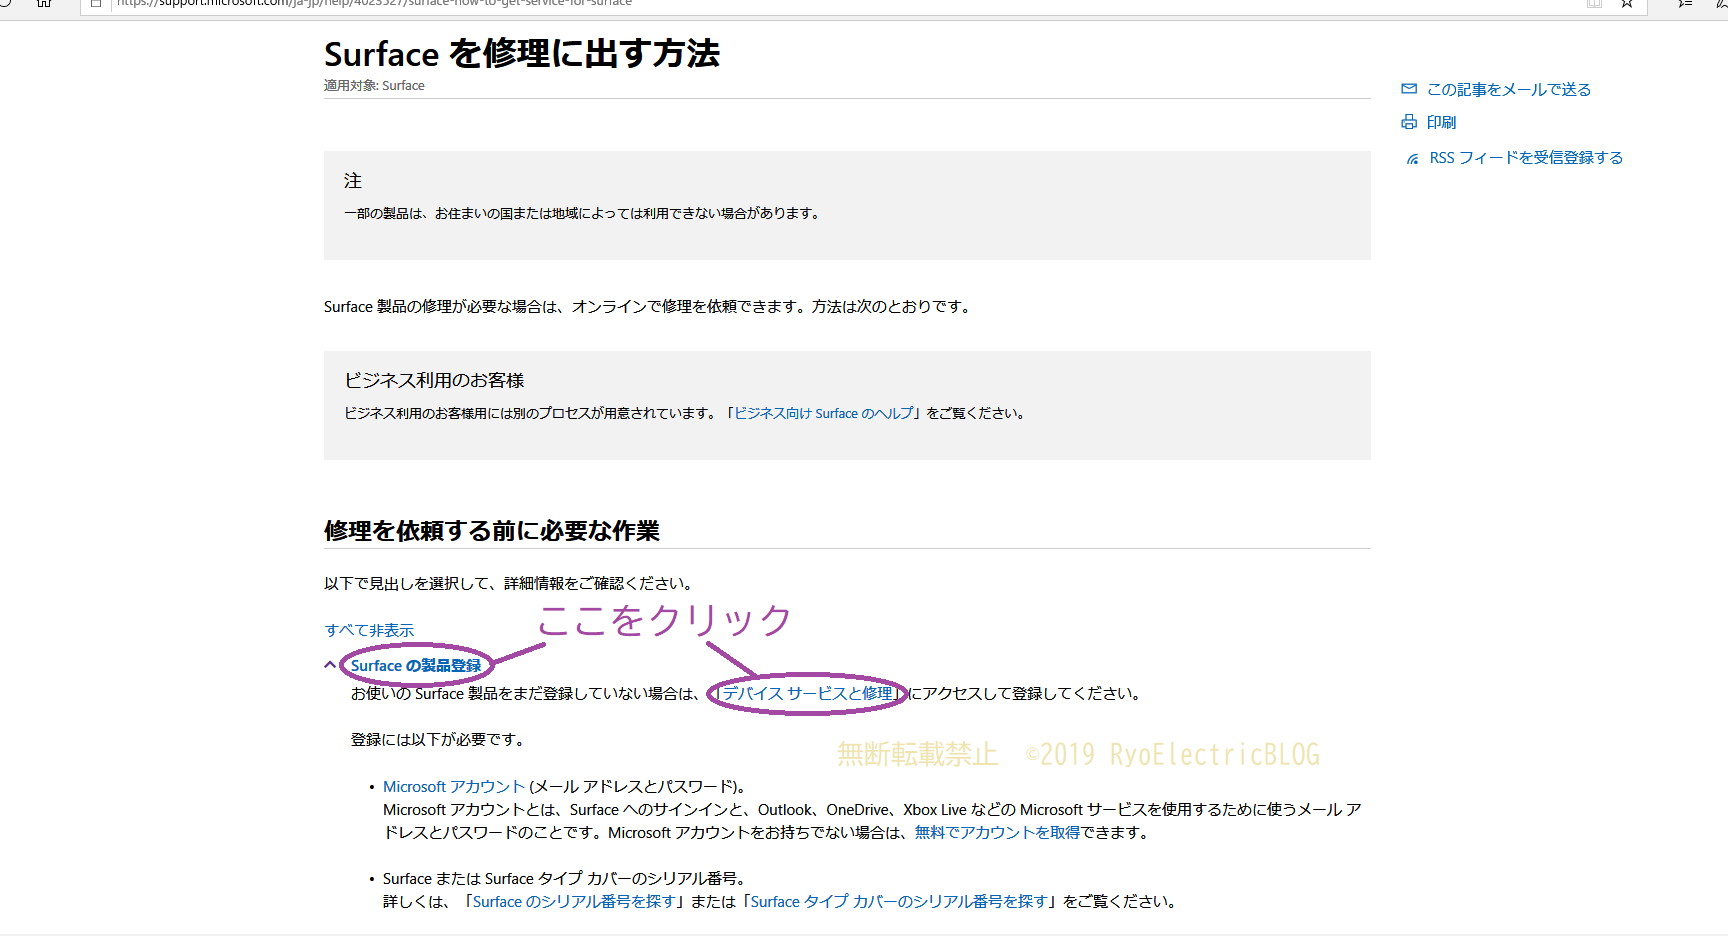Collapse the Surface の製品登録 section chevron
The width and height of the screenshot is (1728, 936).
[x=330, y=665]
